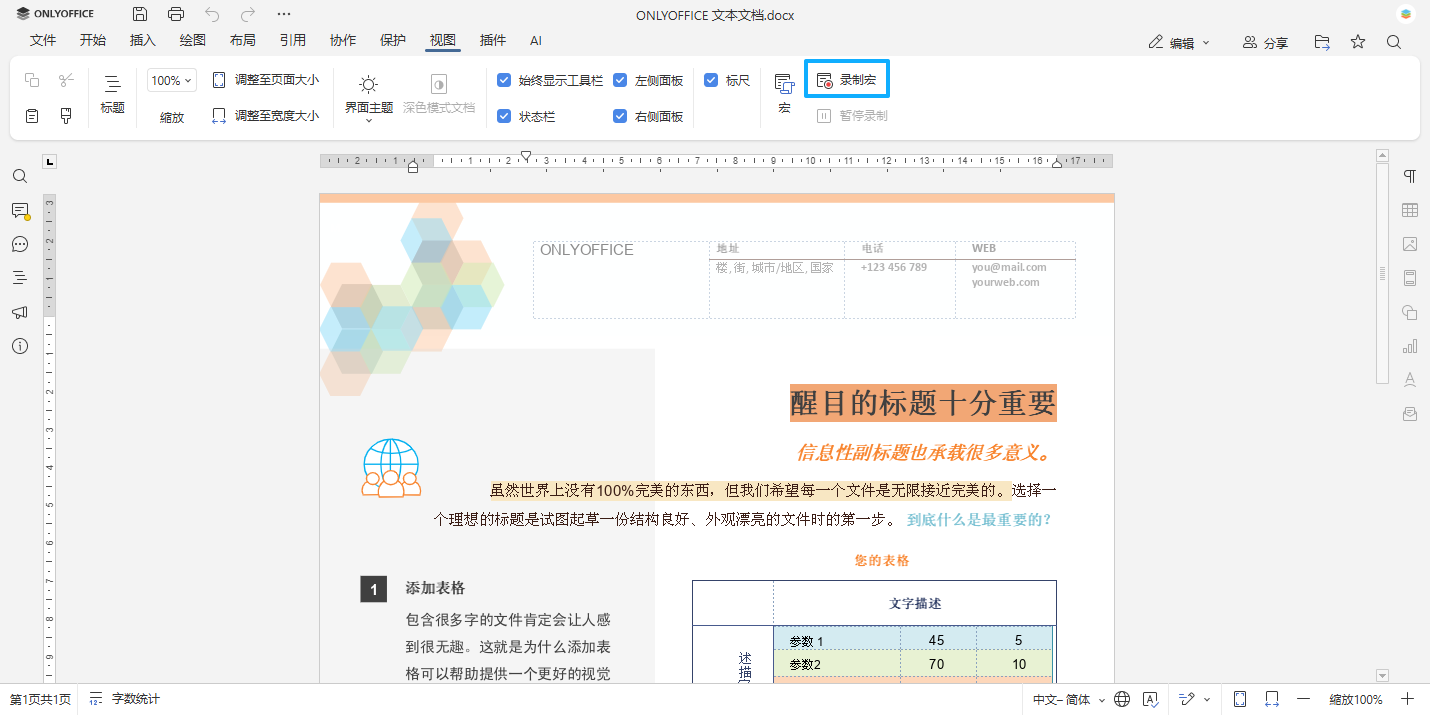Viewport: 1430px width, 715px height.
Task: Open the Comments panel in the left sidebar
Action: 20,211
